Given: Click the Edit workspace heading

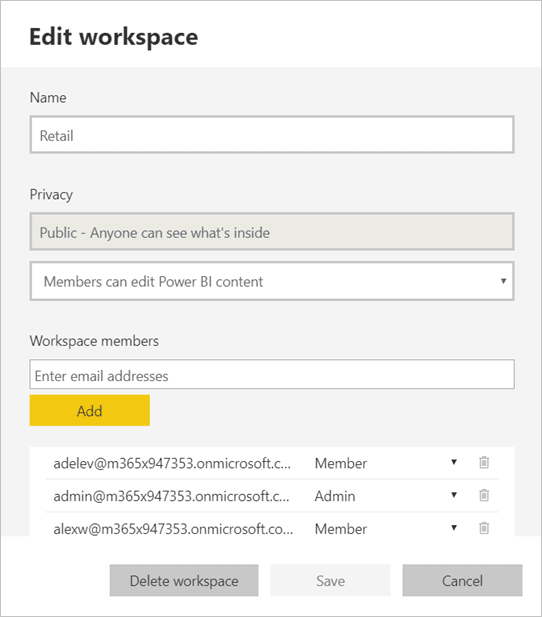Looking at the screenshot, I should (x=114, y=37).
